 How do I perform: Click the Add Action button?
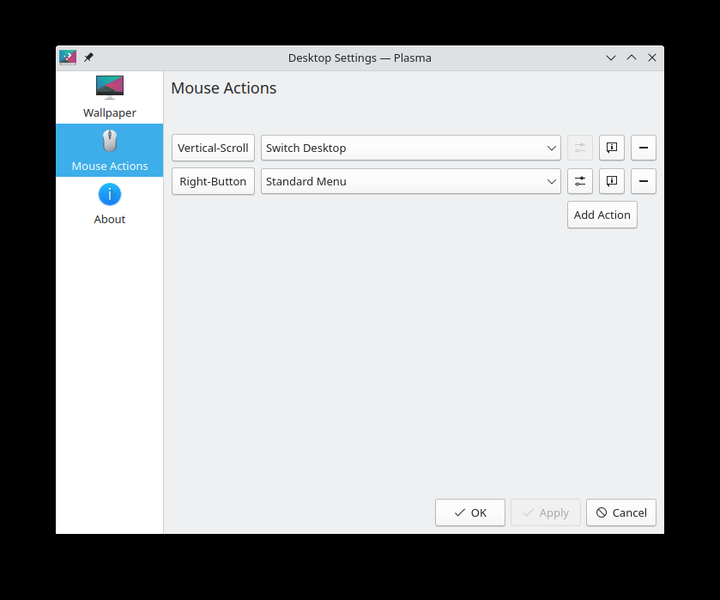(602, 215)
